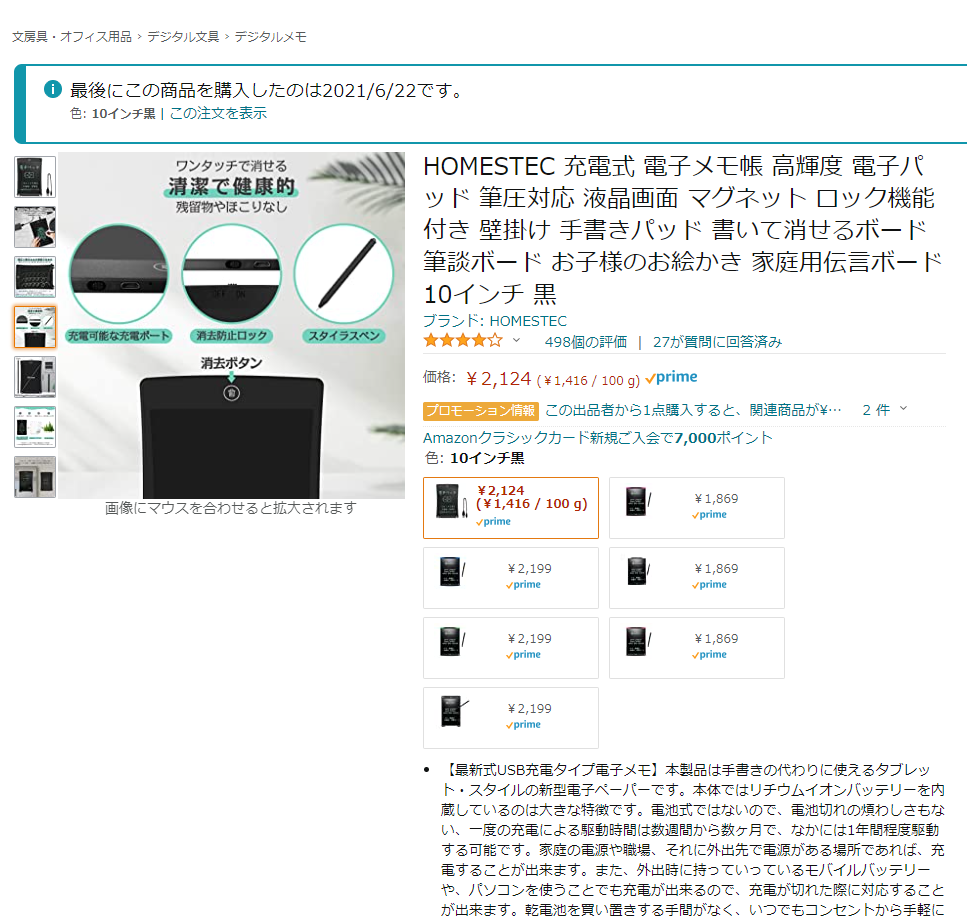Image resolution: width=967 pixels, height=920 pixels.
Task: Select the second-row ¥2,199 variant swatch
Action: point(511,578)
